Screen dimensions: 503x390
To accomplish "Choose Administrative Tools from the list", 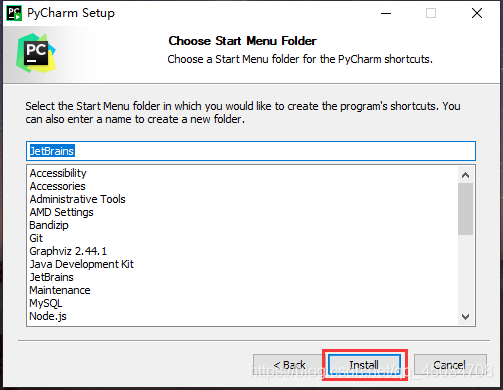I will tap(78, 199).
